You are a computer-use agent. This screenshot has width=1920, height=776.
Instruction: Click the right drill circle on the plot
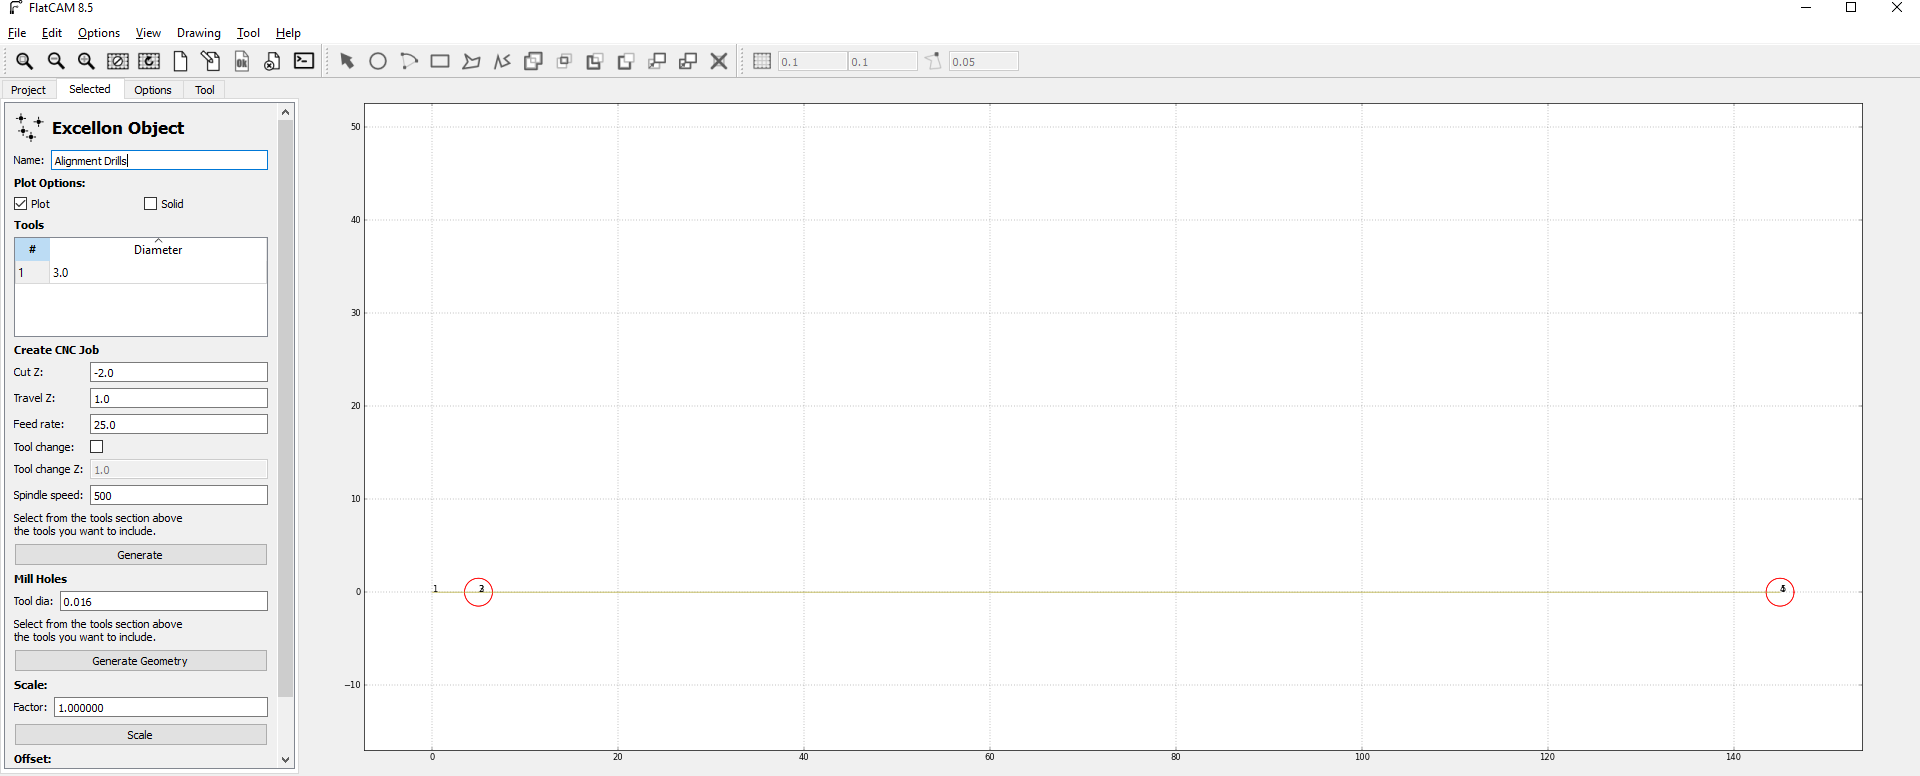point(1780,592)
